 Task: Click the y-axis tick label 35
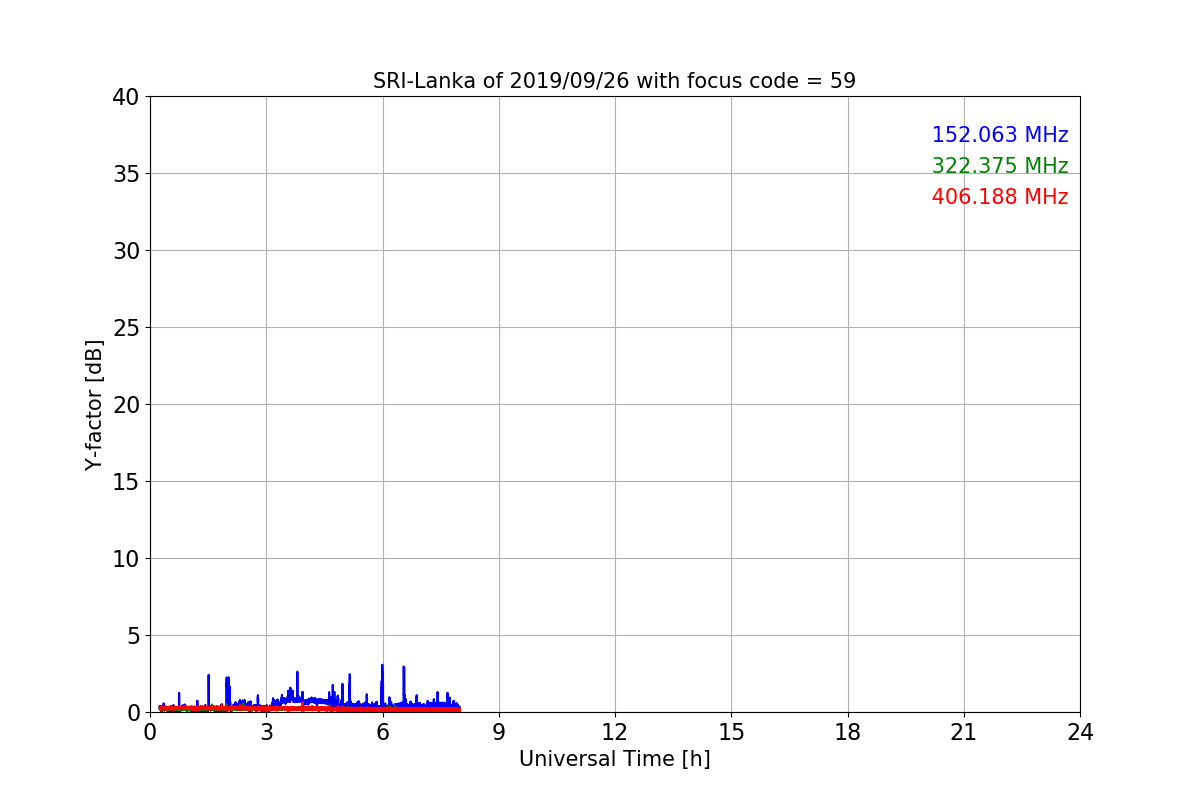126,174
